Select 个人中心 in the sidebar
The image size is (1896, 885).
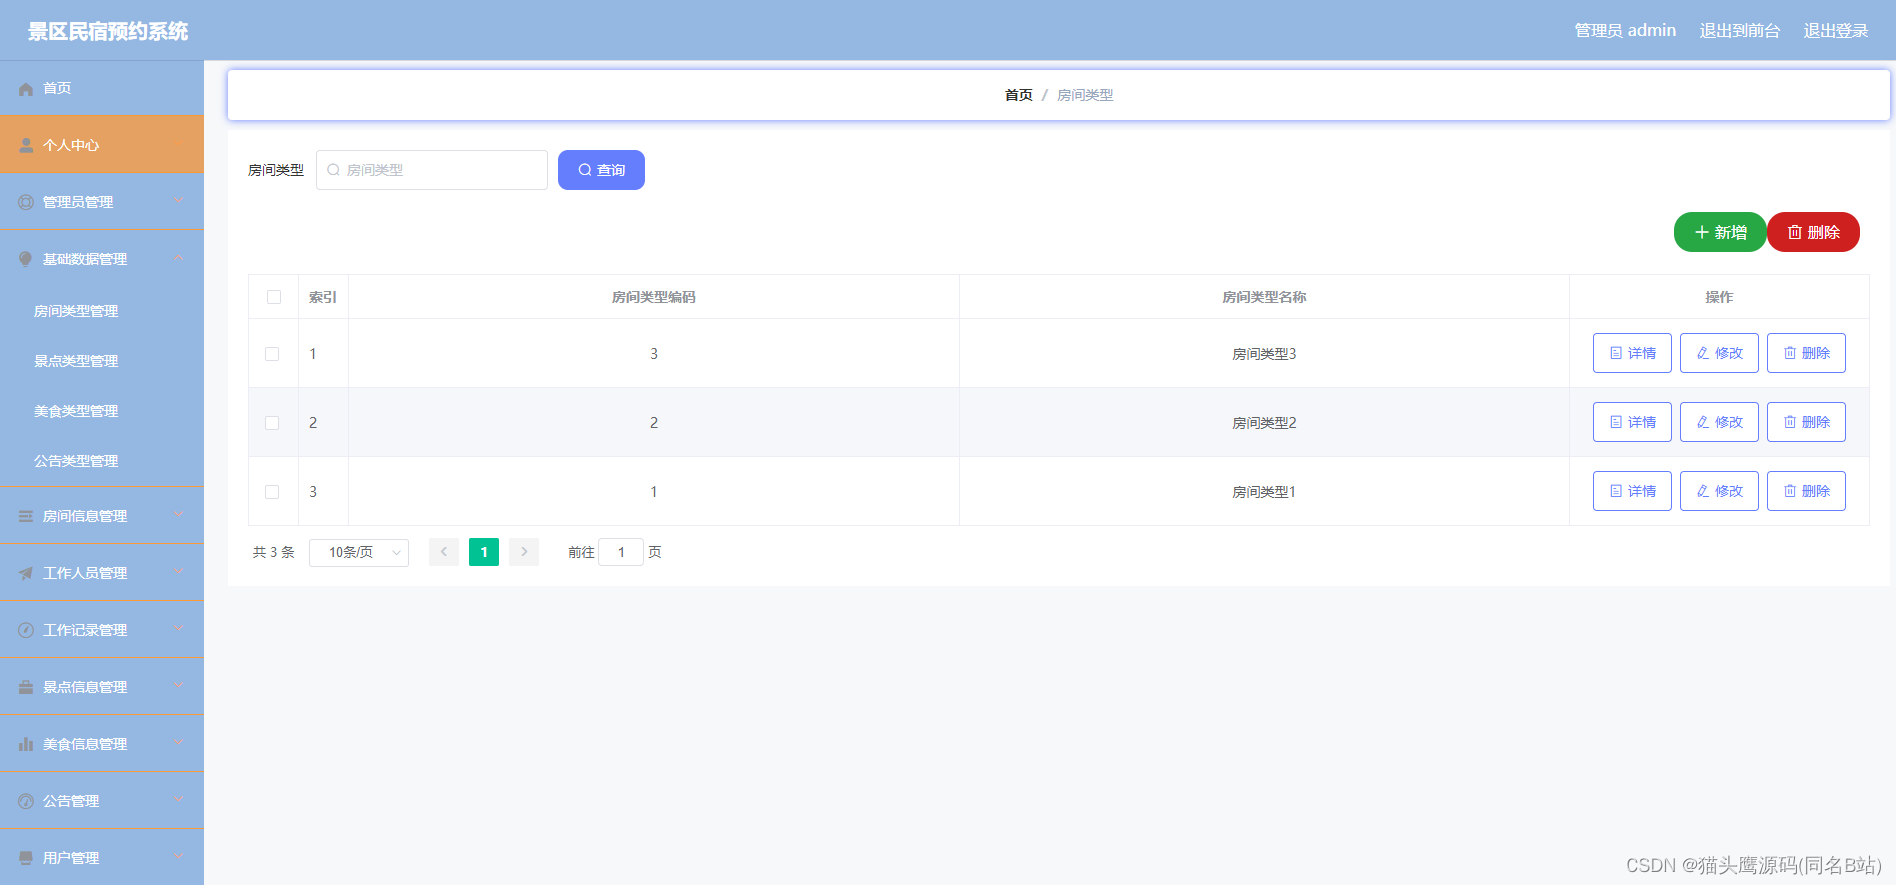click(102, 145)
